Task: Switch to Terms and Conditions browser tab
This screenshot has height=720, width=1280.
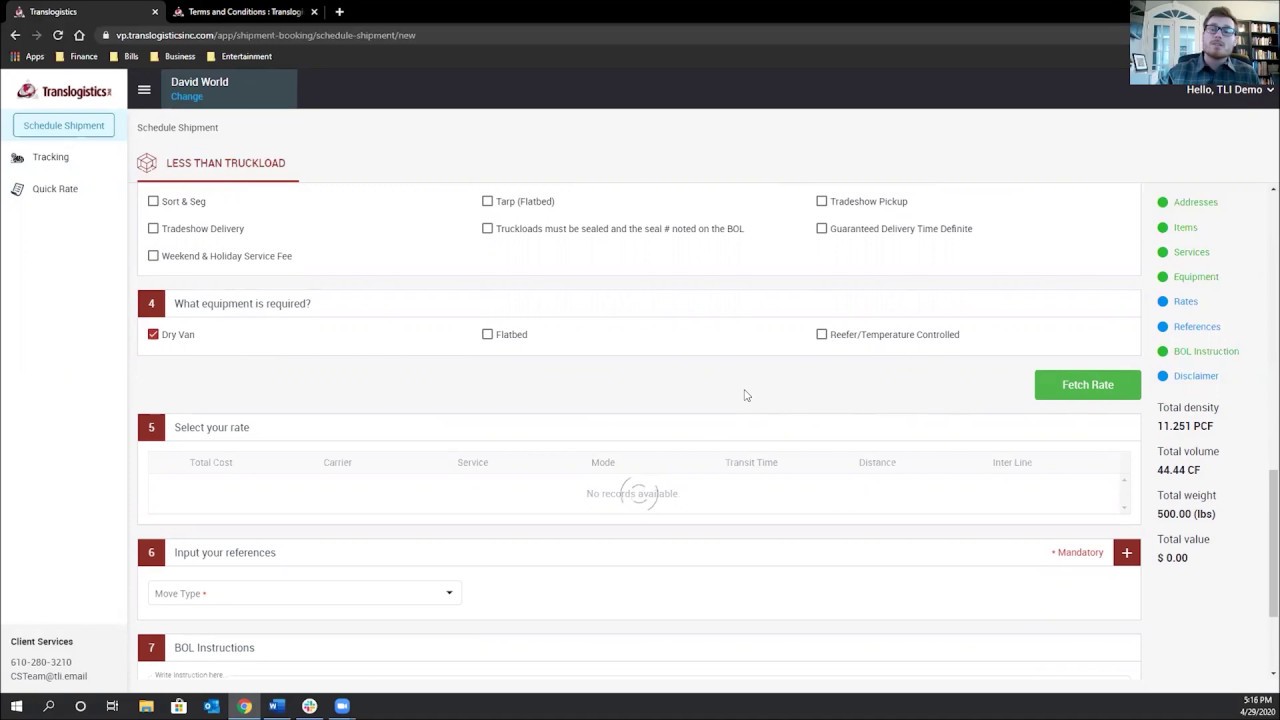Action: point(245,12)
